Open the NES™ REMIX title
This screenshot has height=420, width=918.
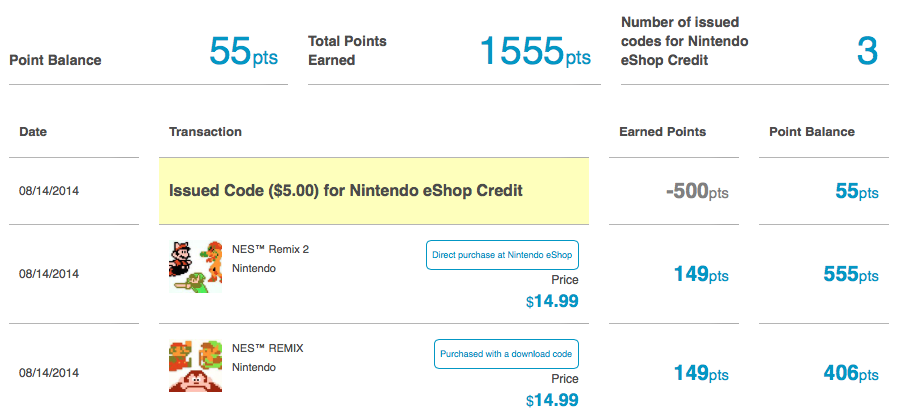coord(268,349)
